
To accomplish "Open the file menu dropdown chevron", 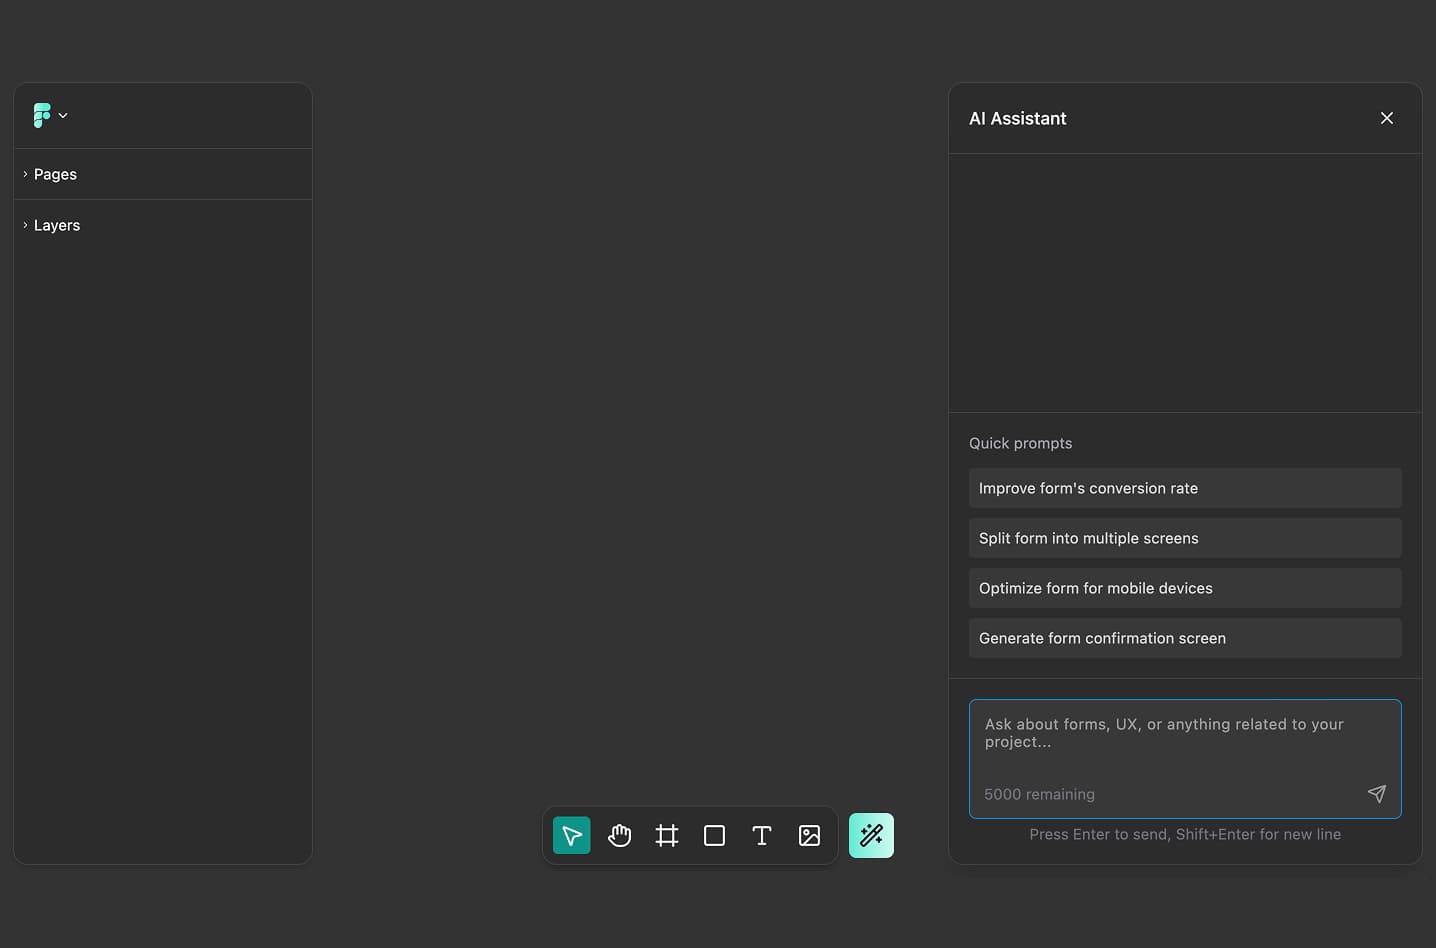I will point(62,115).
